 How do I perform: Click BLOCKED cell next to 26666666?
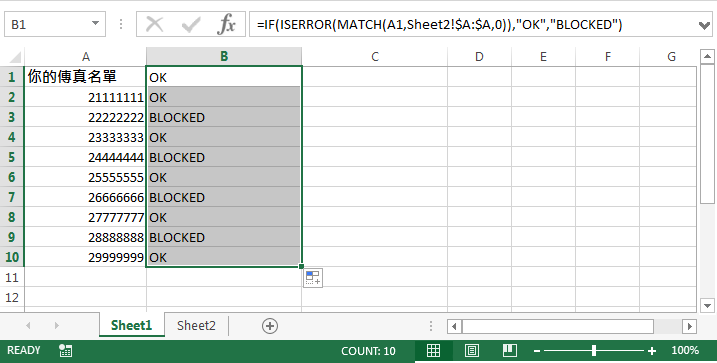click(224, 198)
